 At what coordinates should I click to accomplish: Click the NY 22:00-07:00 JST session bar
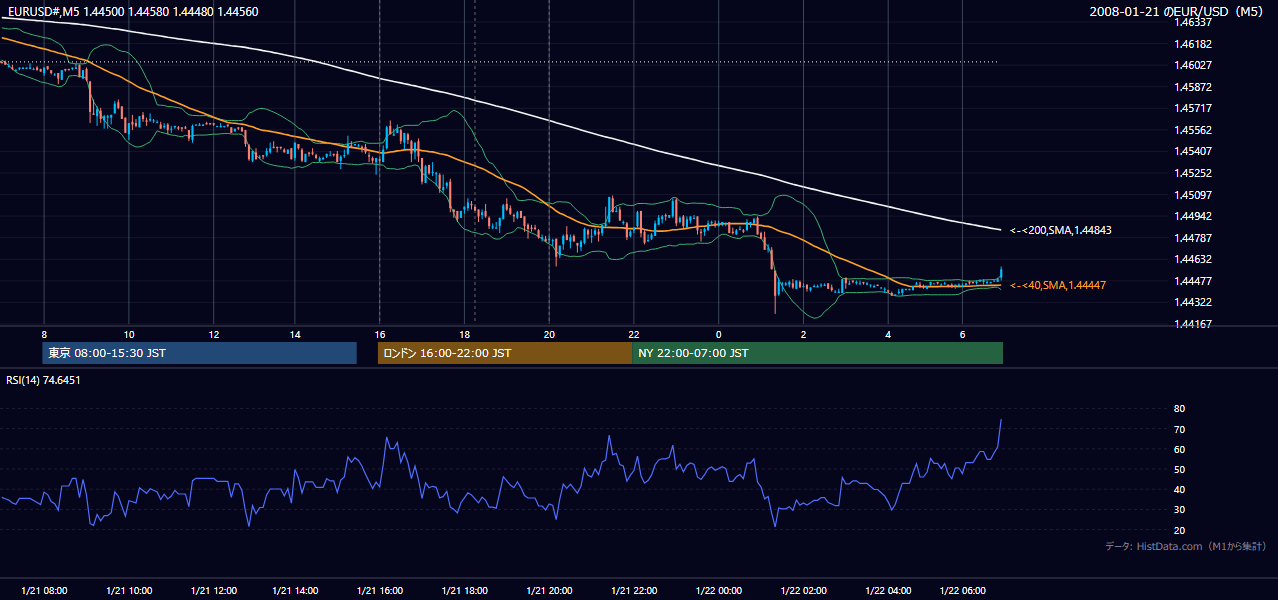coord(817,353)
